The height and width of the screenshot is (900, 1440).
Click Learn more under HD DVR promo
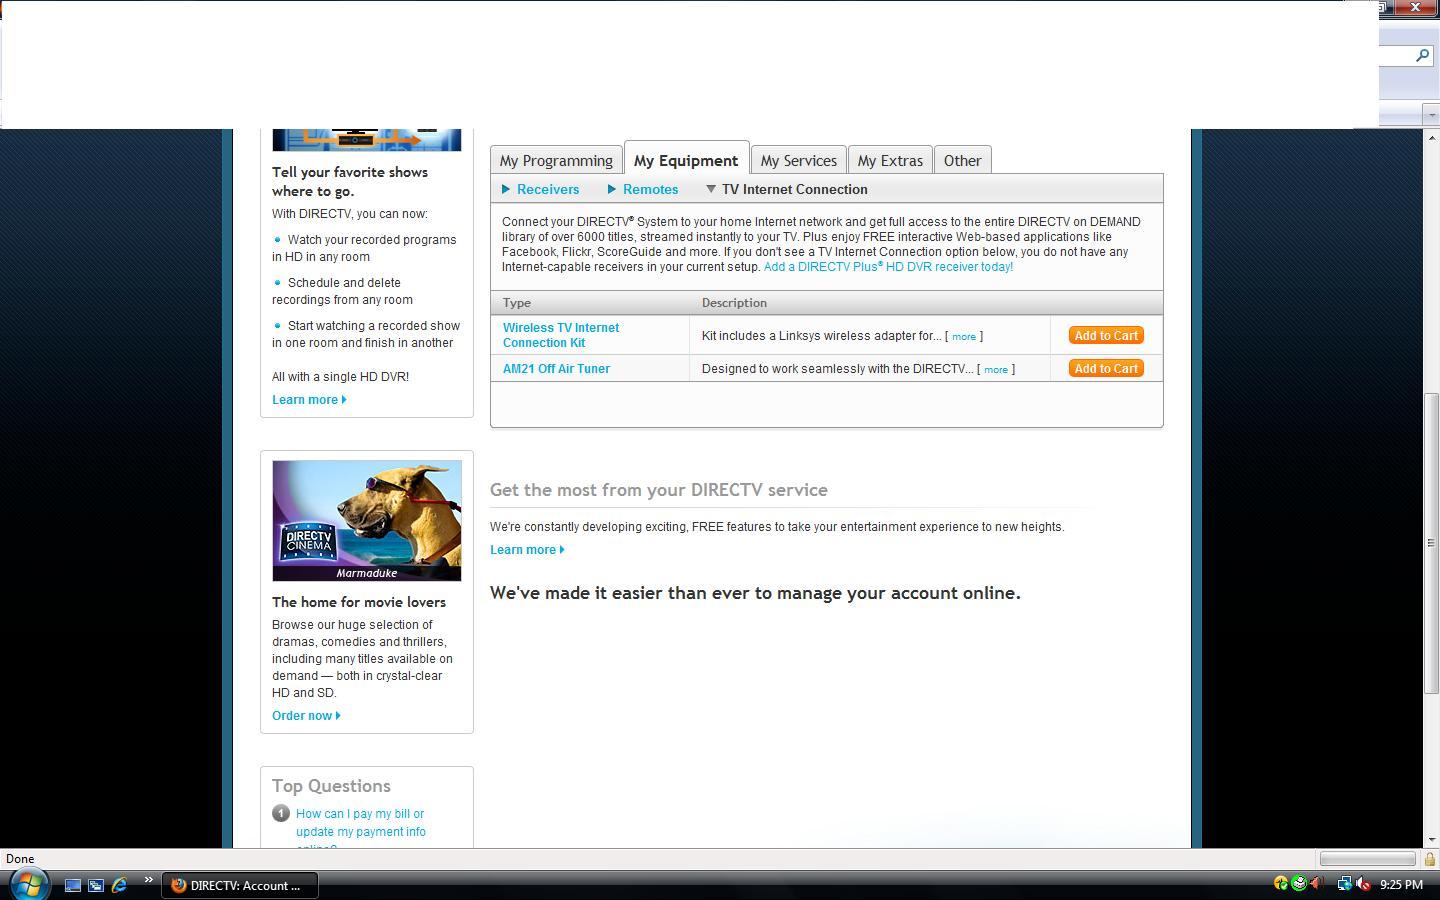click(309, 400)
